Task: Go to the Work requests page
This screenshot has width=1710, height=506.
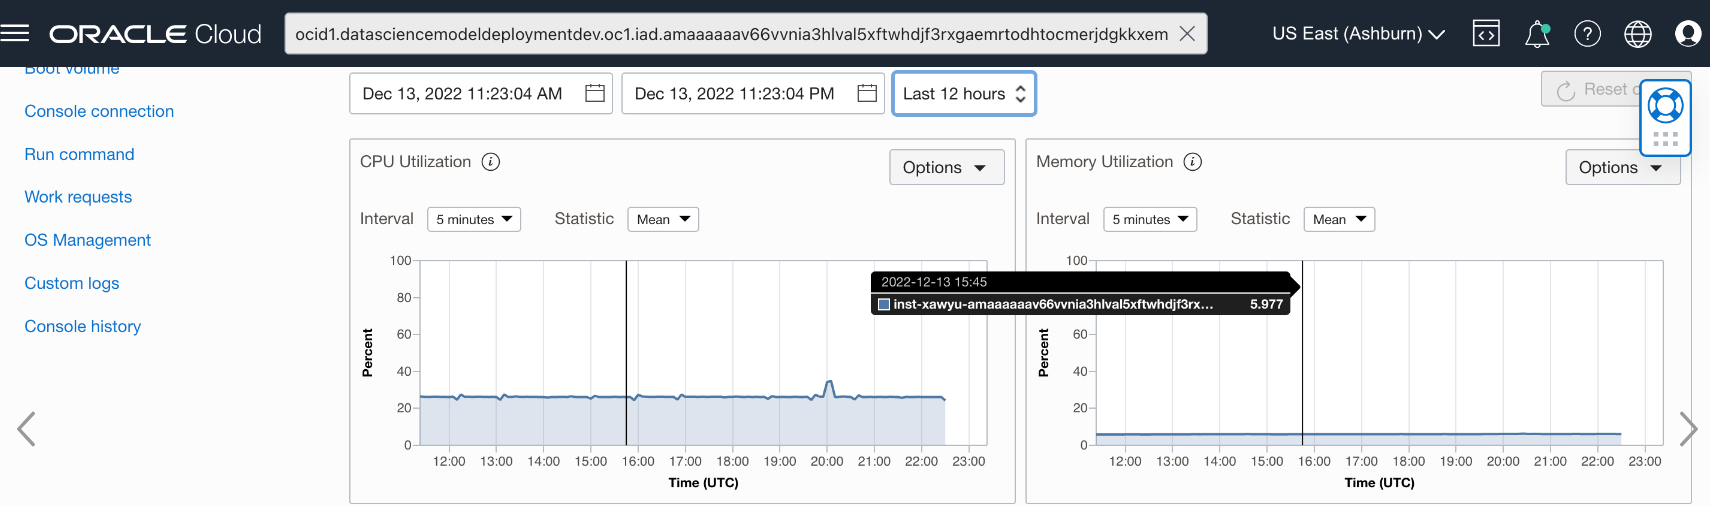Action: 78,197
